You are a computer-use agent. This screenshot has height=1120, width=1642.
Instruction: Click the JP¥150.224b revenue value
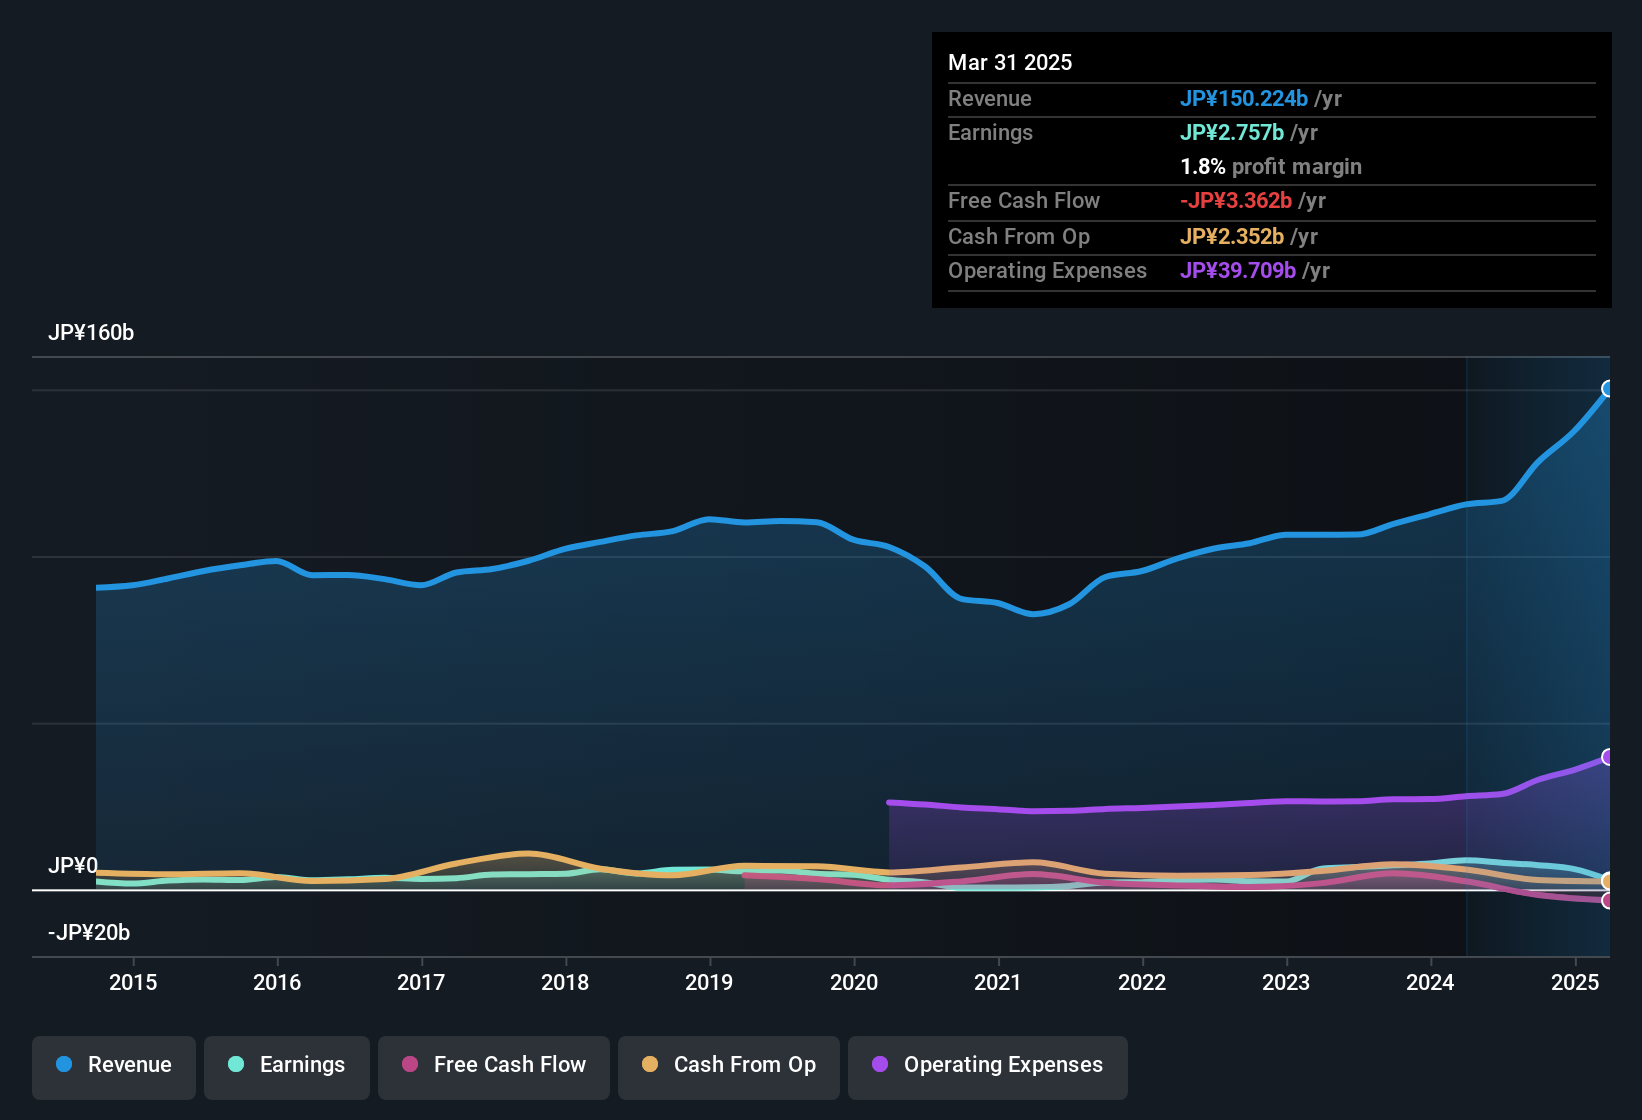[x=1244, y=98]
